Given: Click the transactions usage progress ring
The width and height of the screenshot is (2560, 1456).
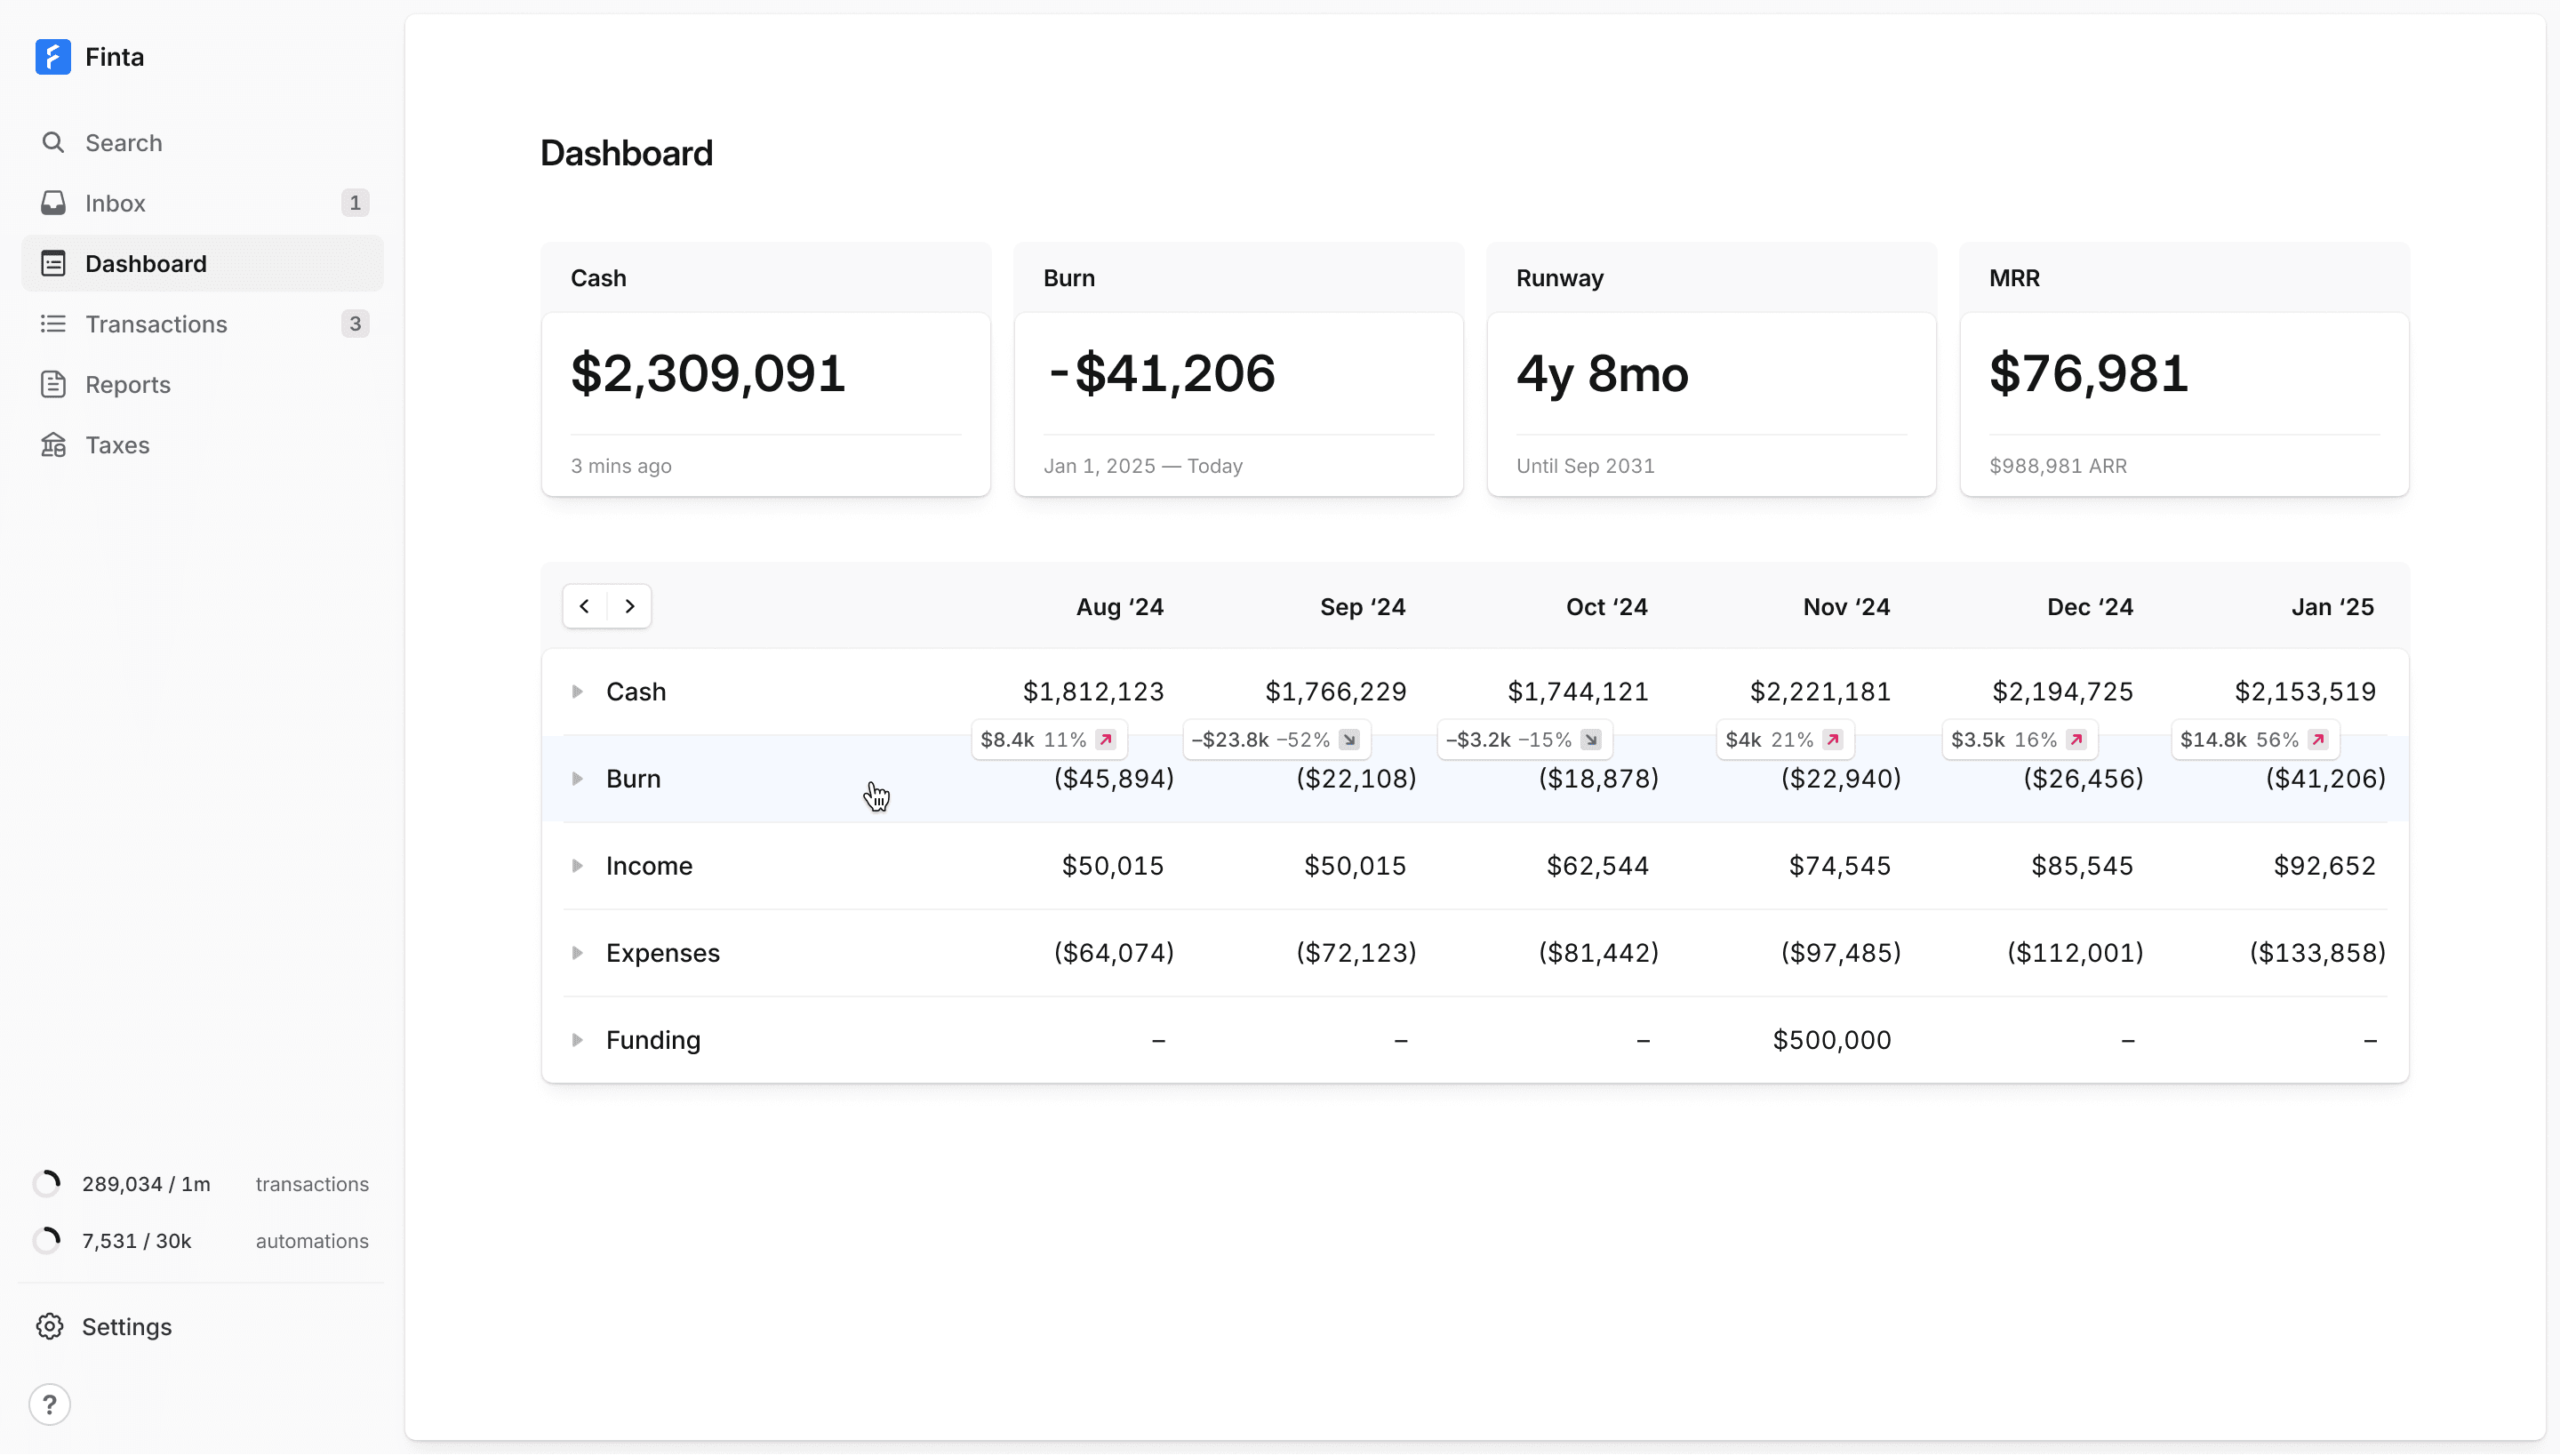Looking at the screenshot, I should point(47,1184).
